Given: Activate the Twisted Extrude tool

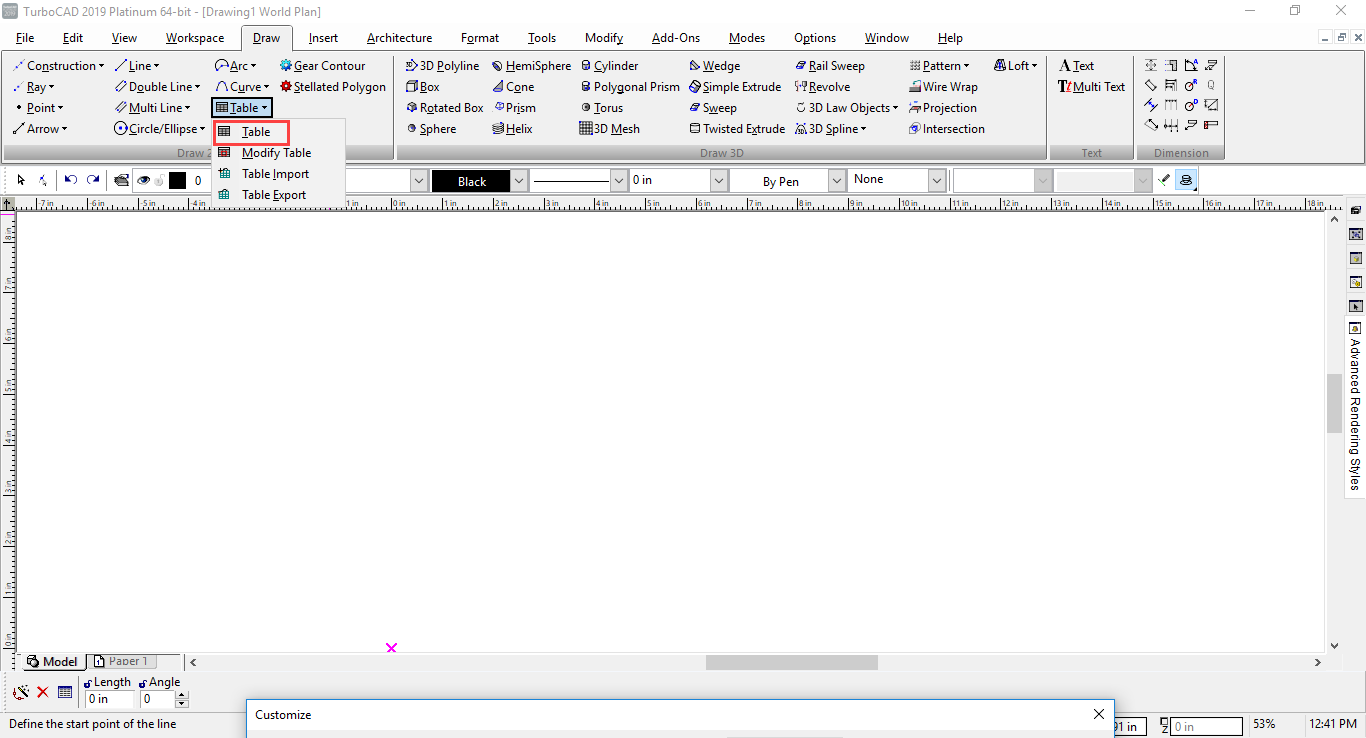Looking at the screenshot, I should click(737, 129).
